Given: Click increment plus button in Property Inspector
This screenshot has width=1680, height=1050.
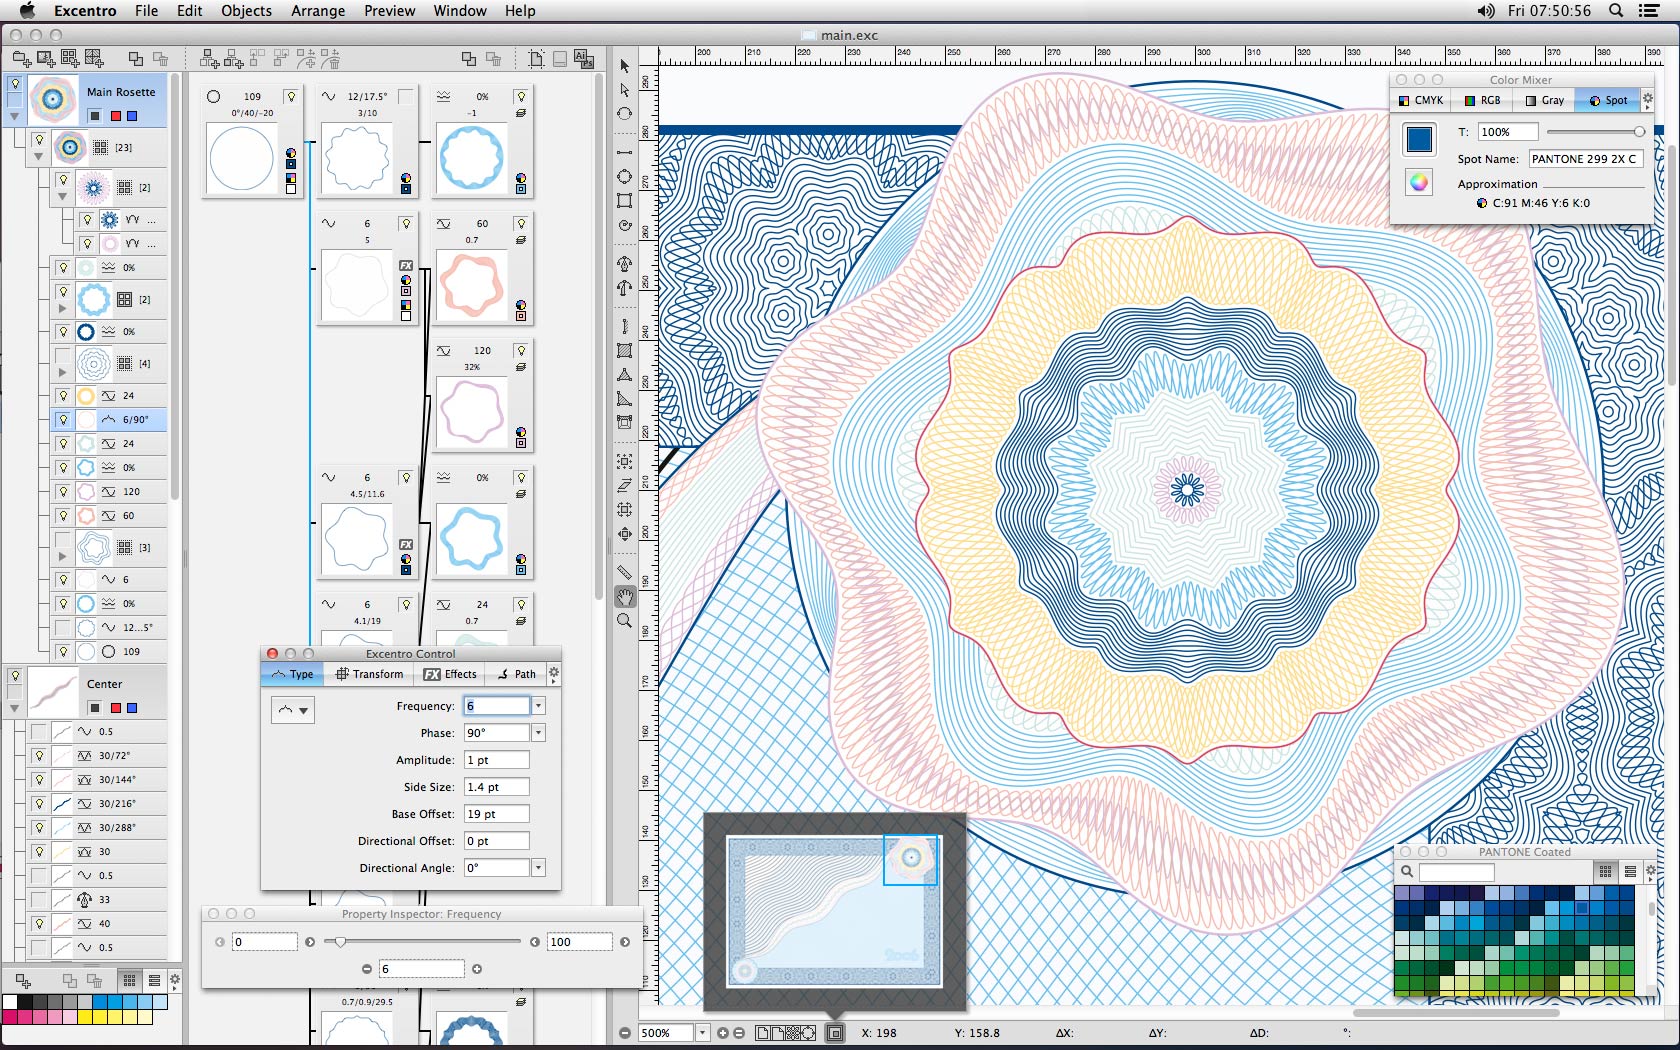Looking at the screenshot, I should (477, 969).
